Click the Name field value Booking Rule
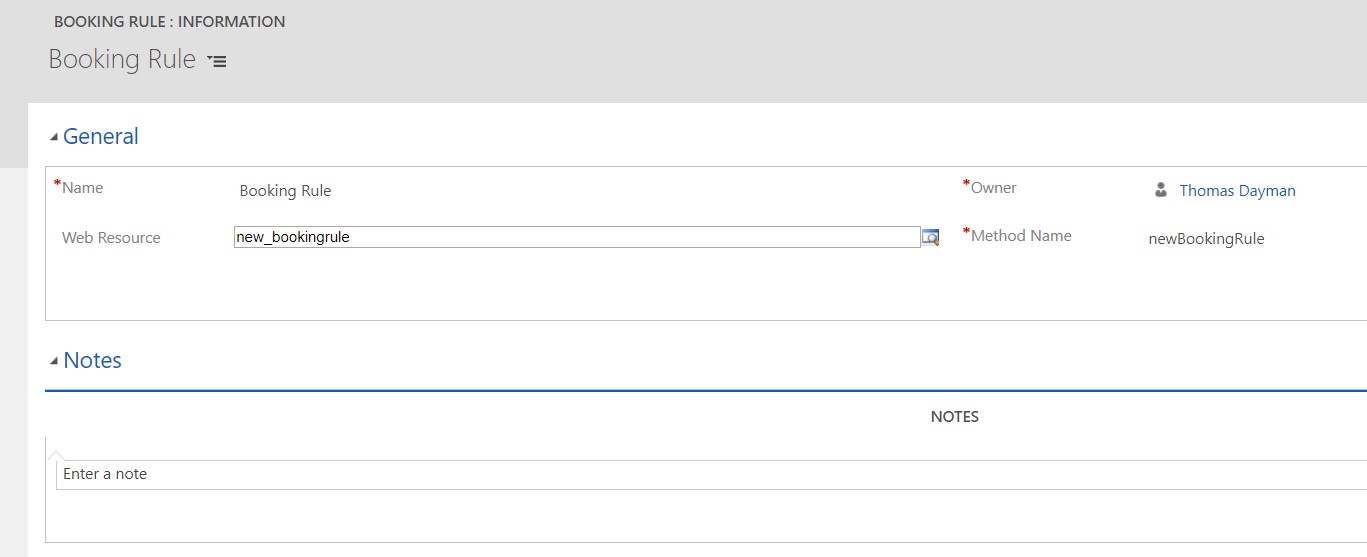This screenshot has width=1367, height=557. (x=285, y=191)
